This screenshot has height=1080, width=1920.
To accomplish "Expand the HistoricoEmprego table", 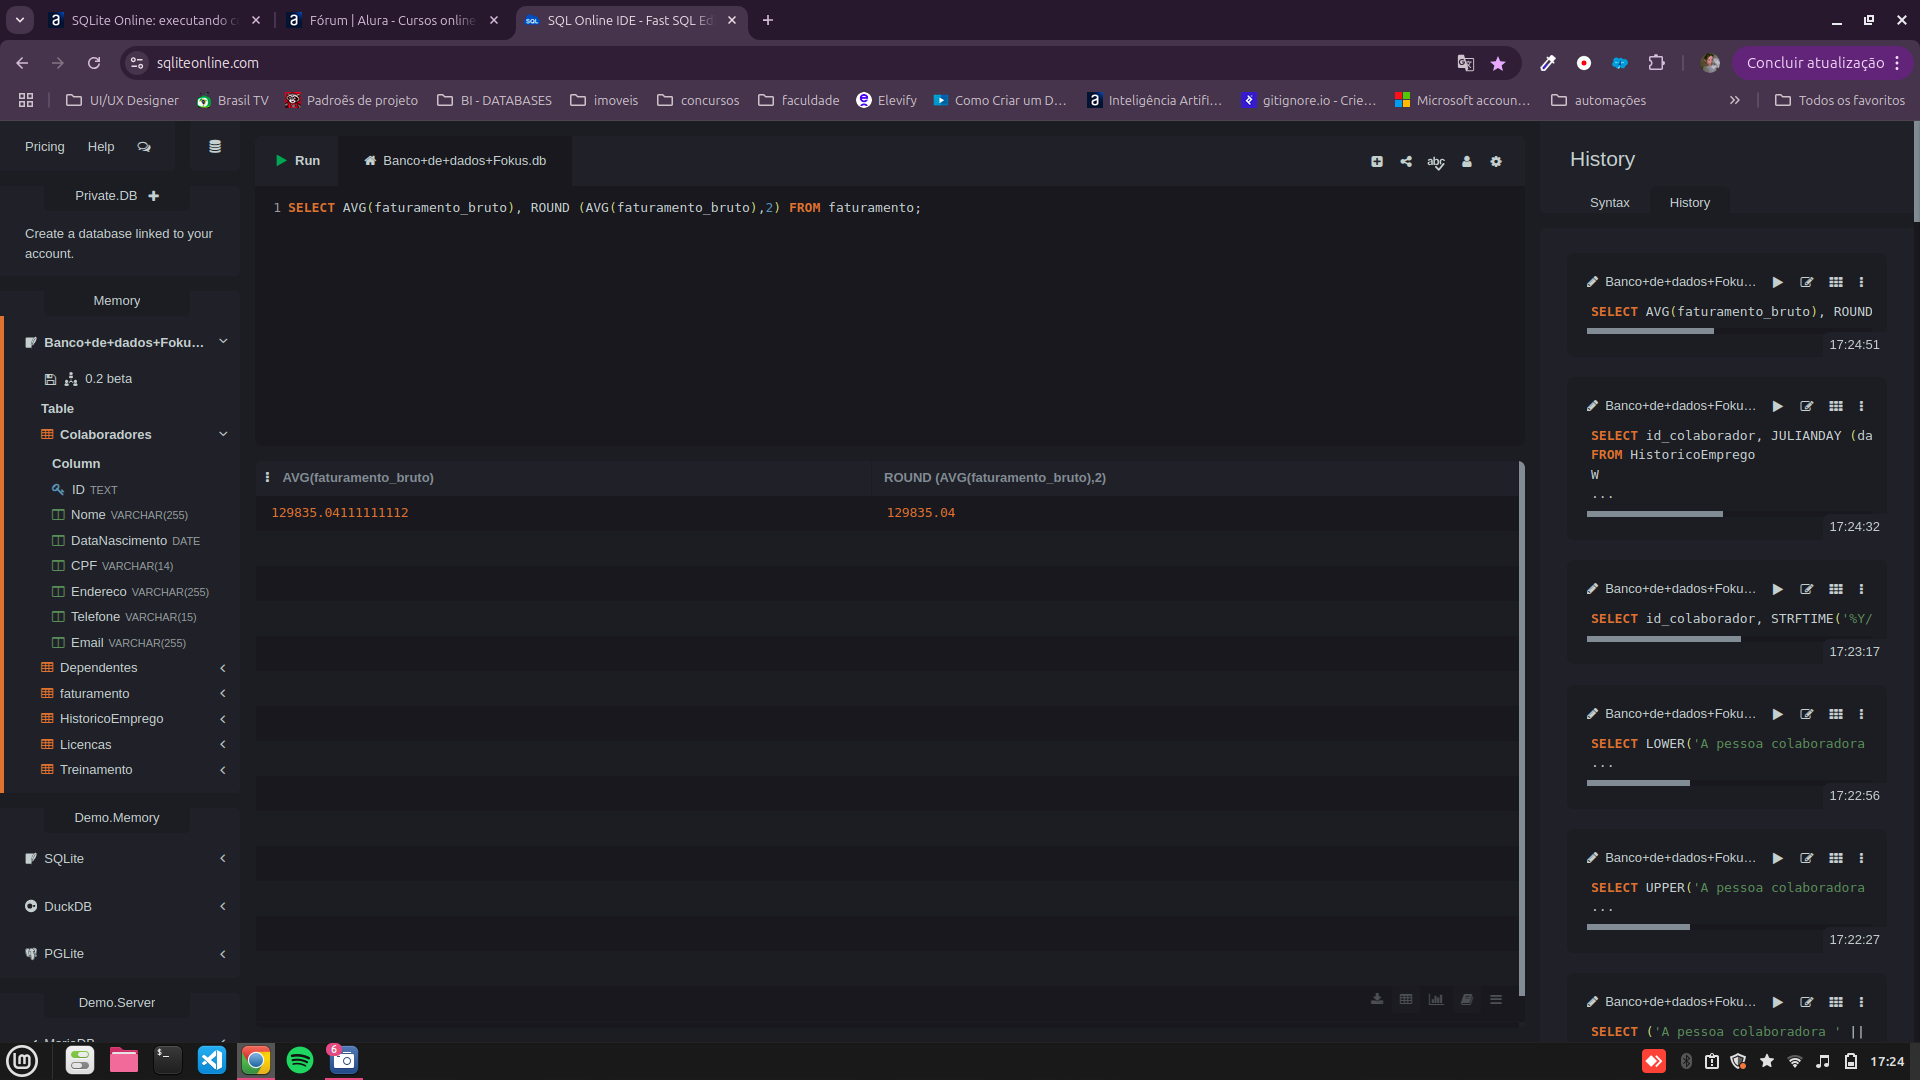I will click(x=223, y=719).
